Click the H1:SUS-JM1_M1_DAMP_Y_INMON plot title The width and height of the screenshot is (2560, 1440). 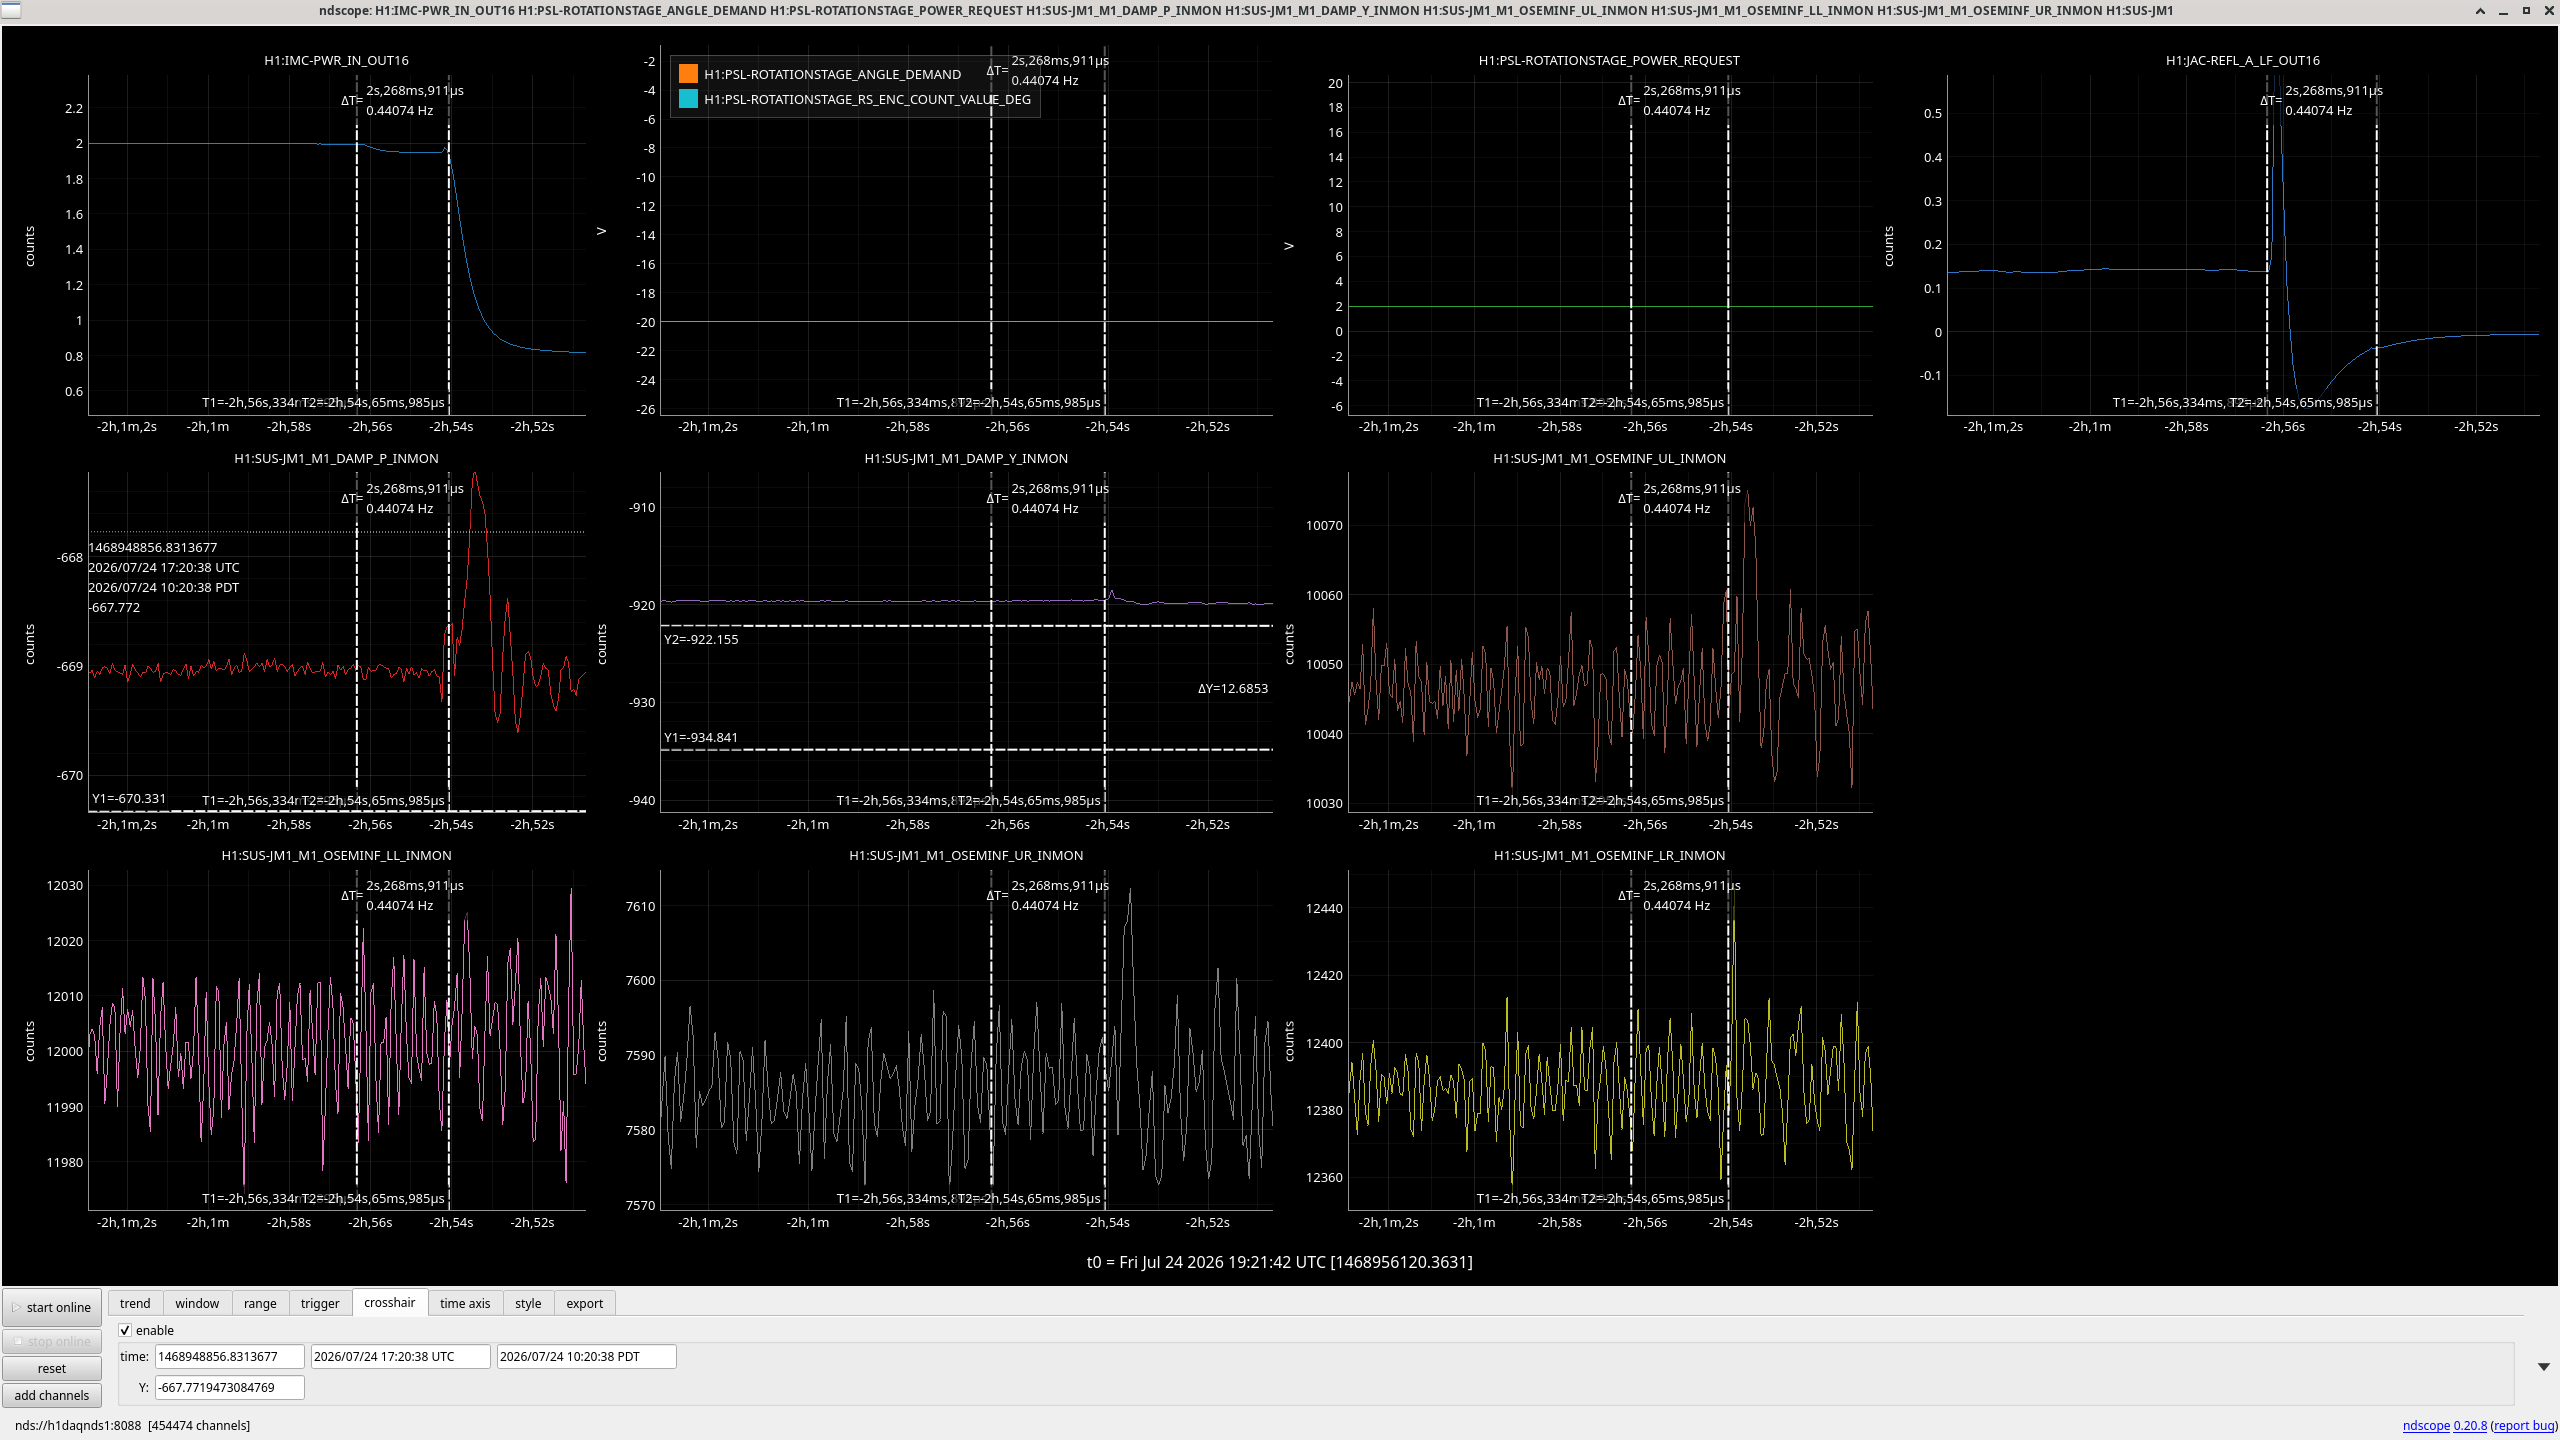coord(966,458)
